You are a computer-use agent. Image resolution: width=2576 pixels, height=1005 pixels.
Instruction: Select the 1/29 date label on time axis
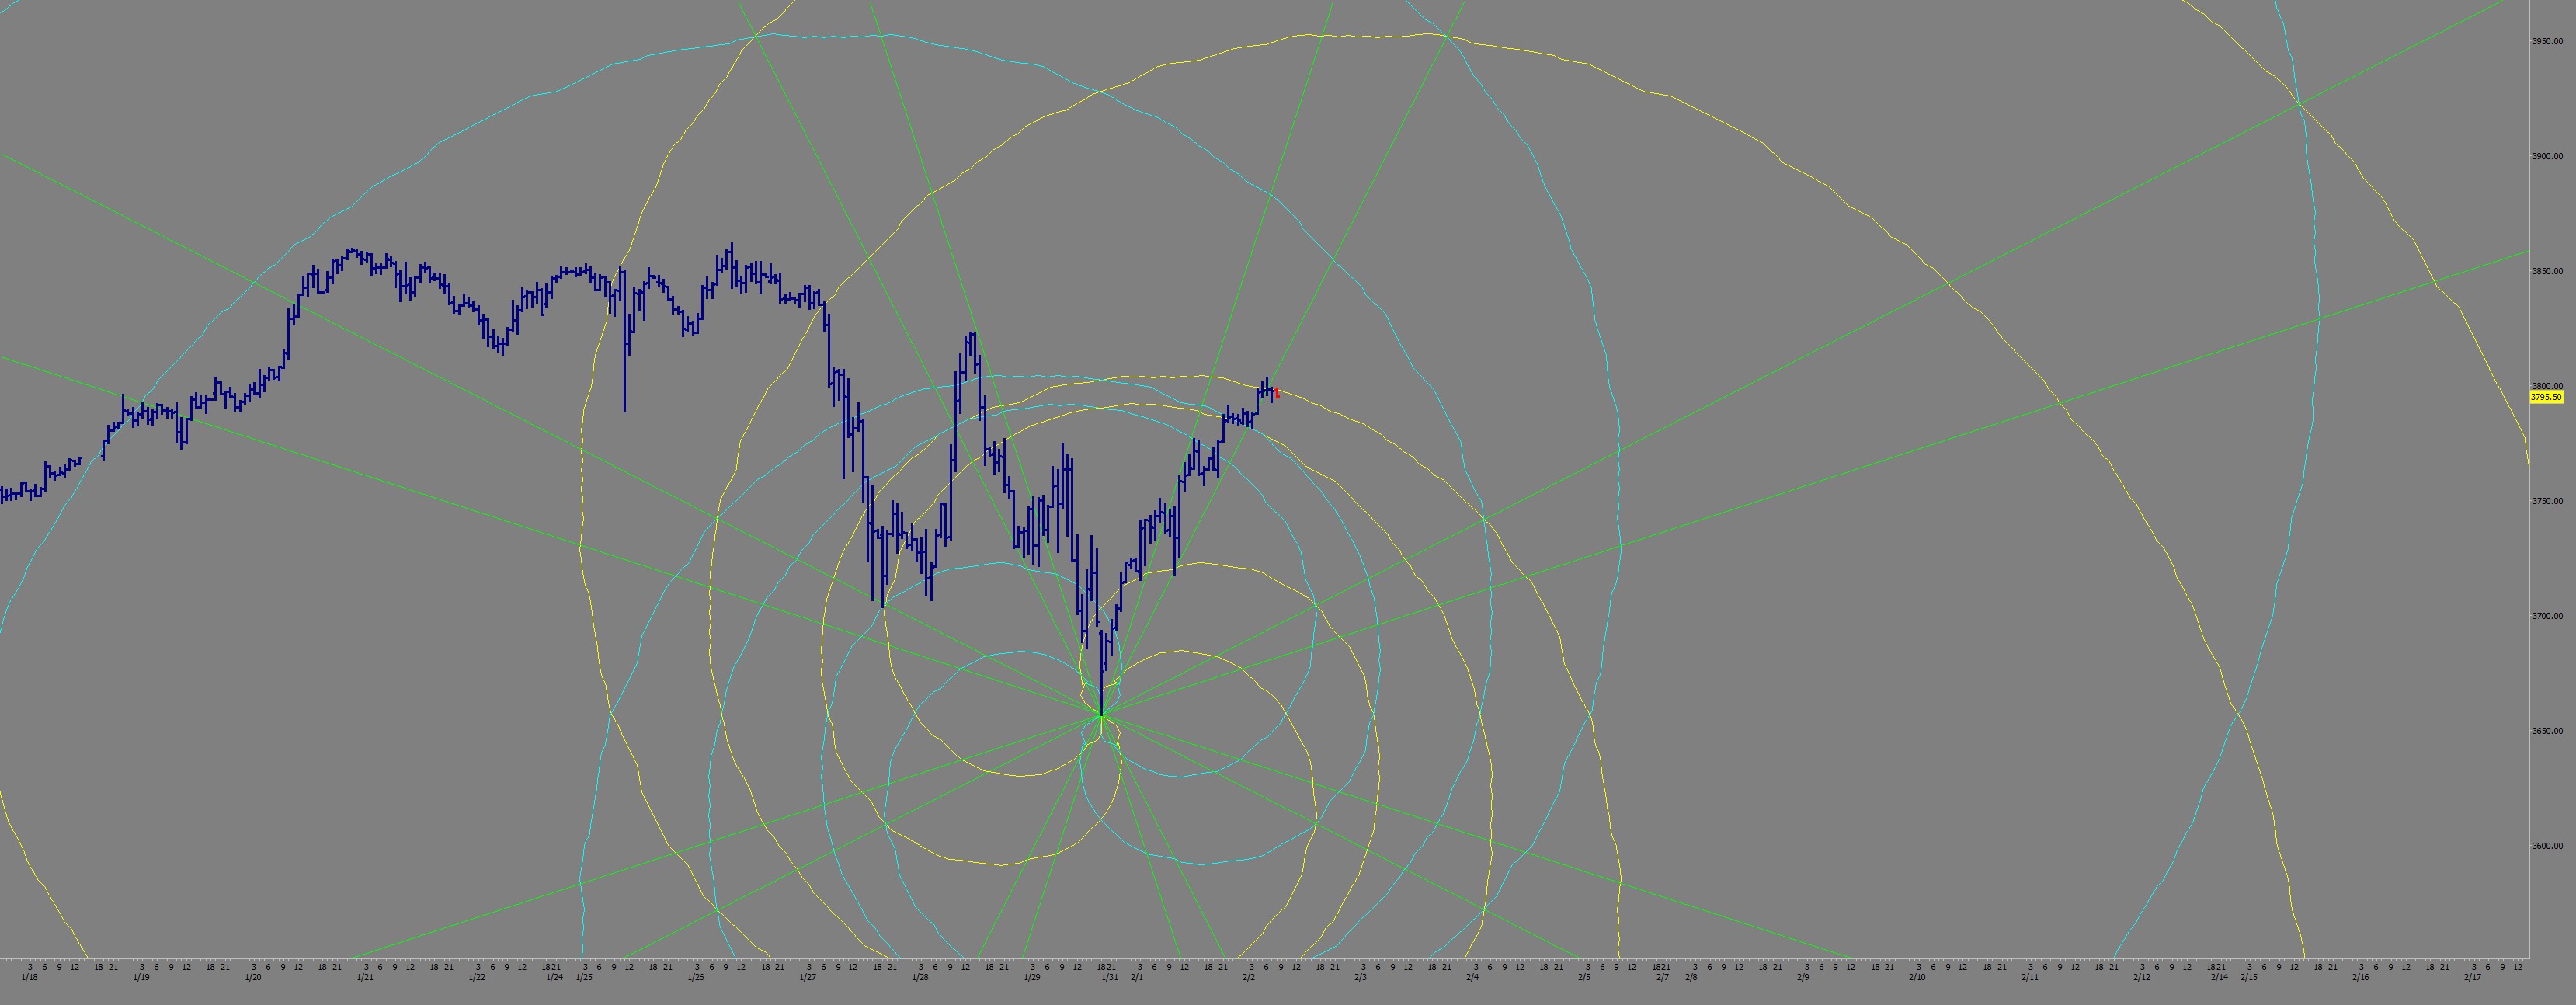pyautogui.click(x=1032, y=977)
